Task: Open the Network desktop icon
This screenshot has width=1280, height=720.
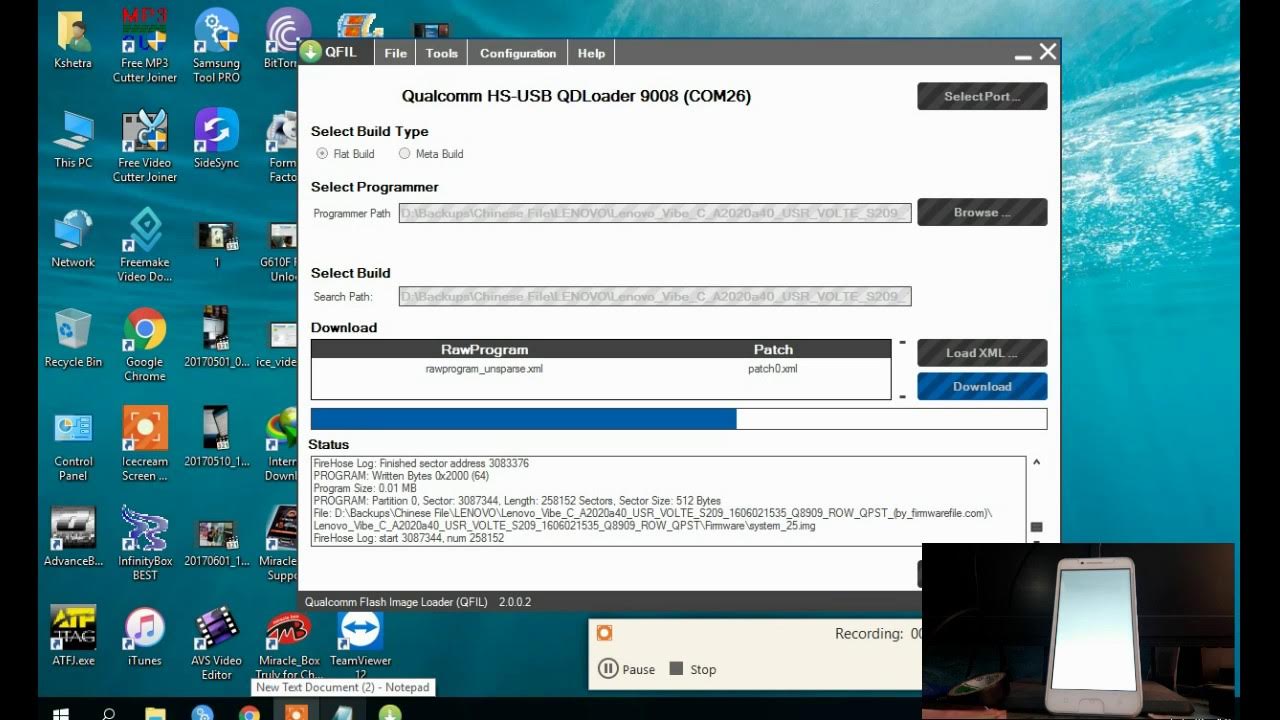Action: (73, 240)
